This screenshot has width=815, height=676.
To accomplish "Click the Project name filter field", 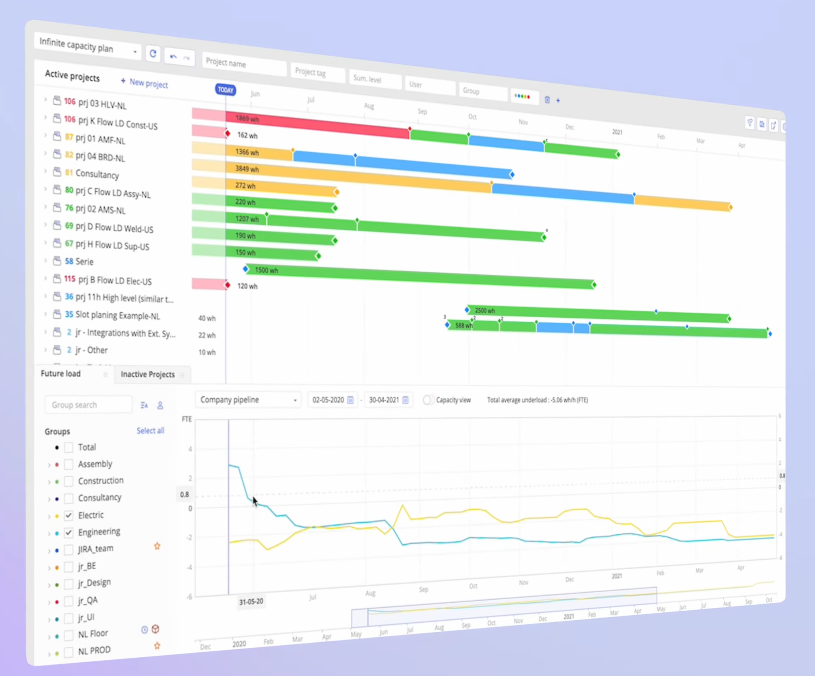I will [x=244, y=64].
